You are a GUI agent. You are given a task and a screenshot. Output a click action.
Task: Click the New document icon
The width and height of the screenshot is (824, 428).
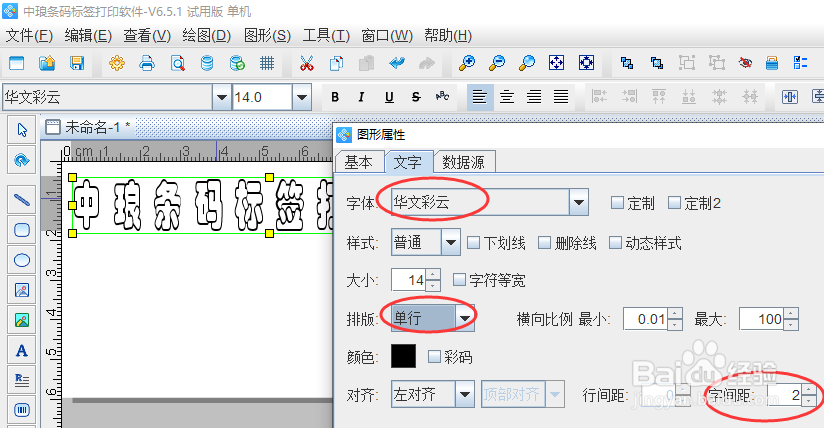(17, 64)
